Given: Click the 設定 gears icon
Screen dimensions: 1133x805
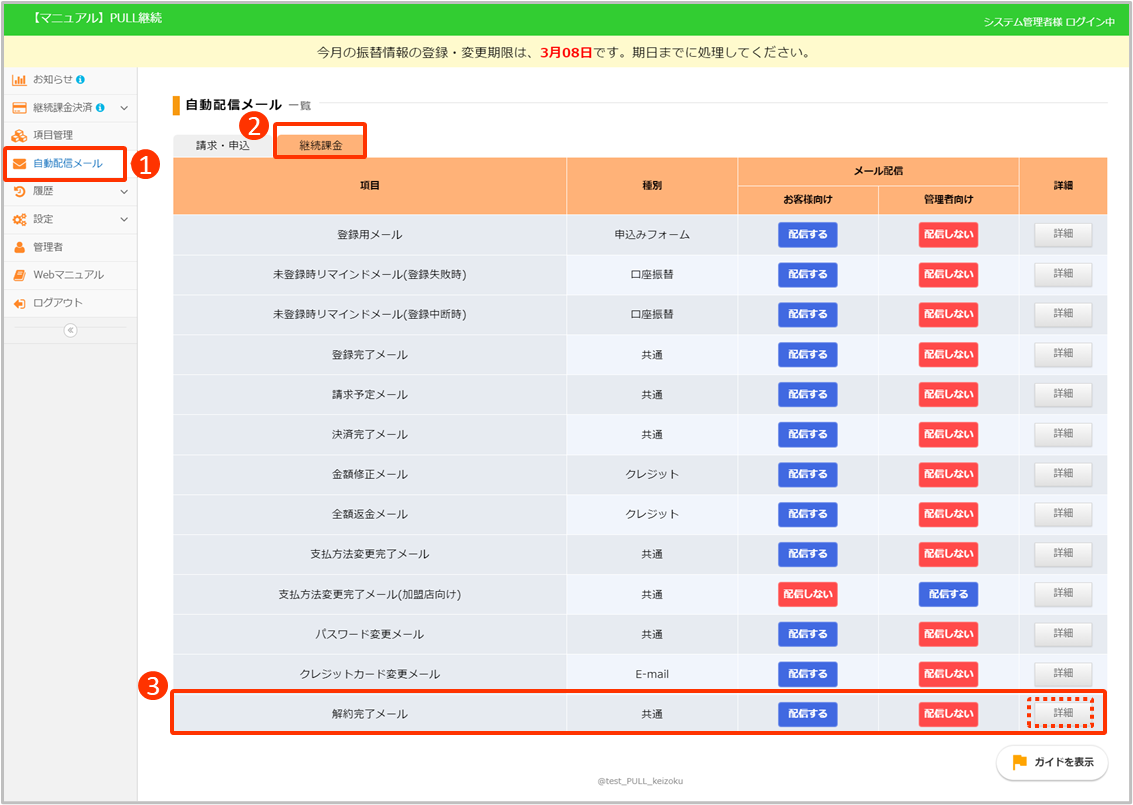Looking at the screenshot, I should click(19, 219).
